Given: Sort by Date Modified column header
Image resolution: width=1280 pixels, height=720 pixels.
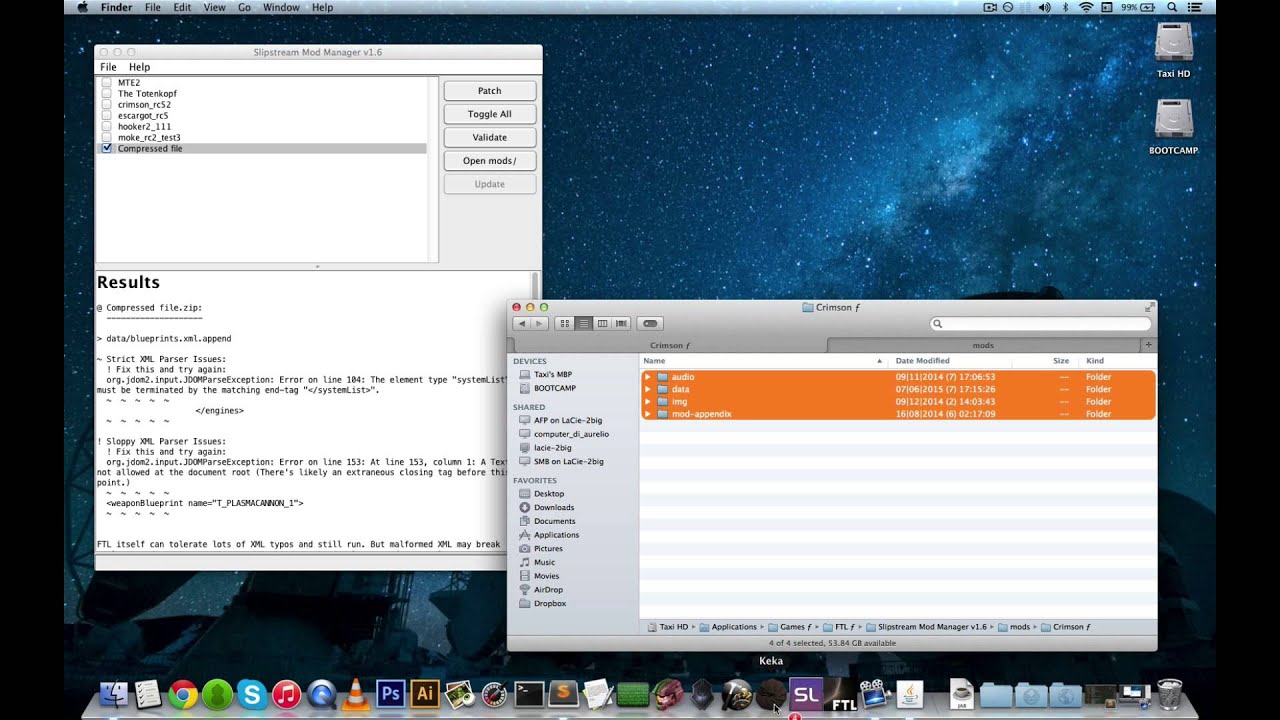Looking at the screenshot, I should pyautogui.click(x=950, y=361).
